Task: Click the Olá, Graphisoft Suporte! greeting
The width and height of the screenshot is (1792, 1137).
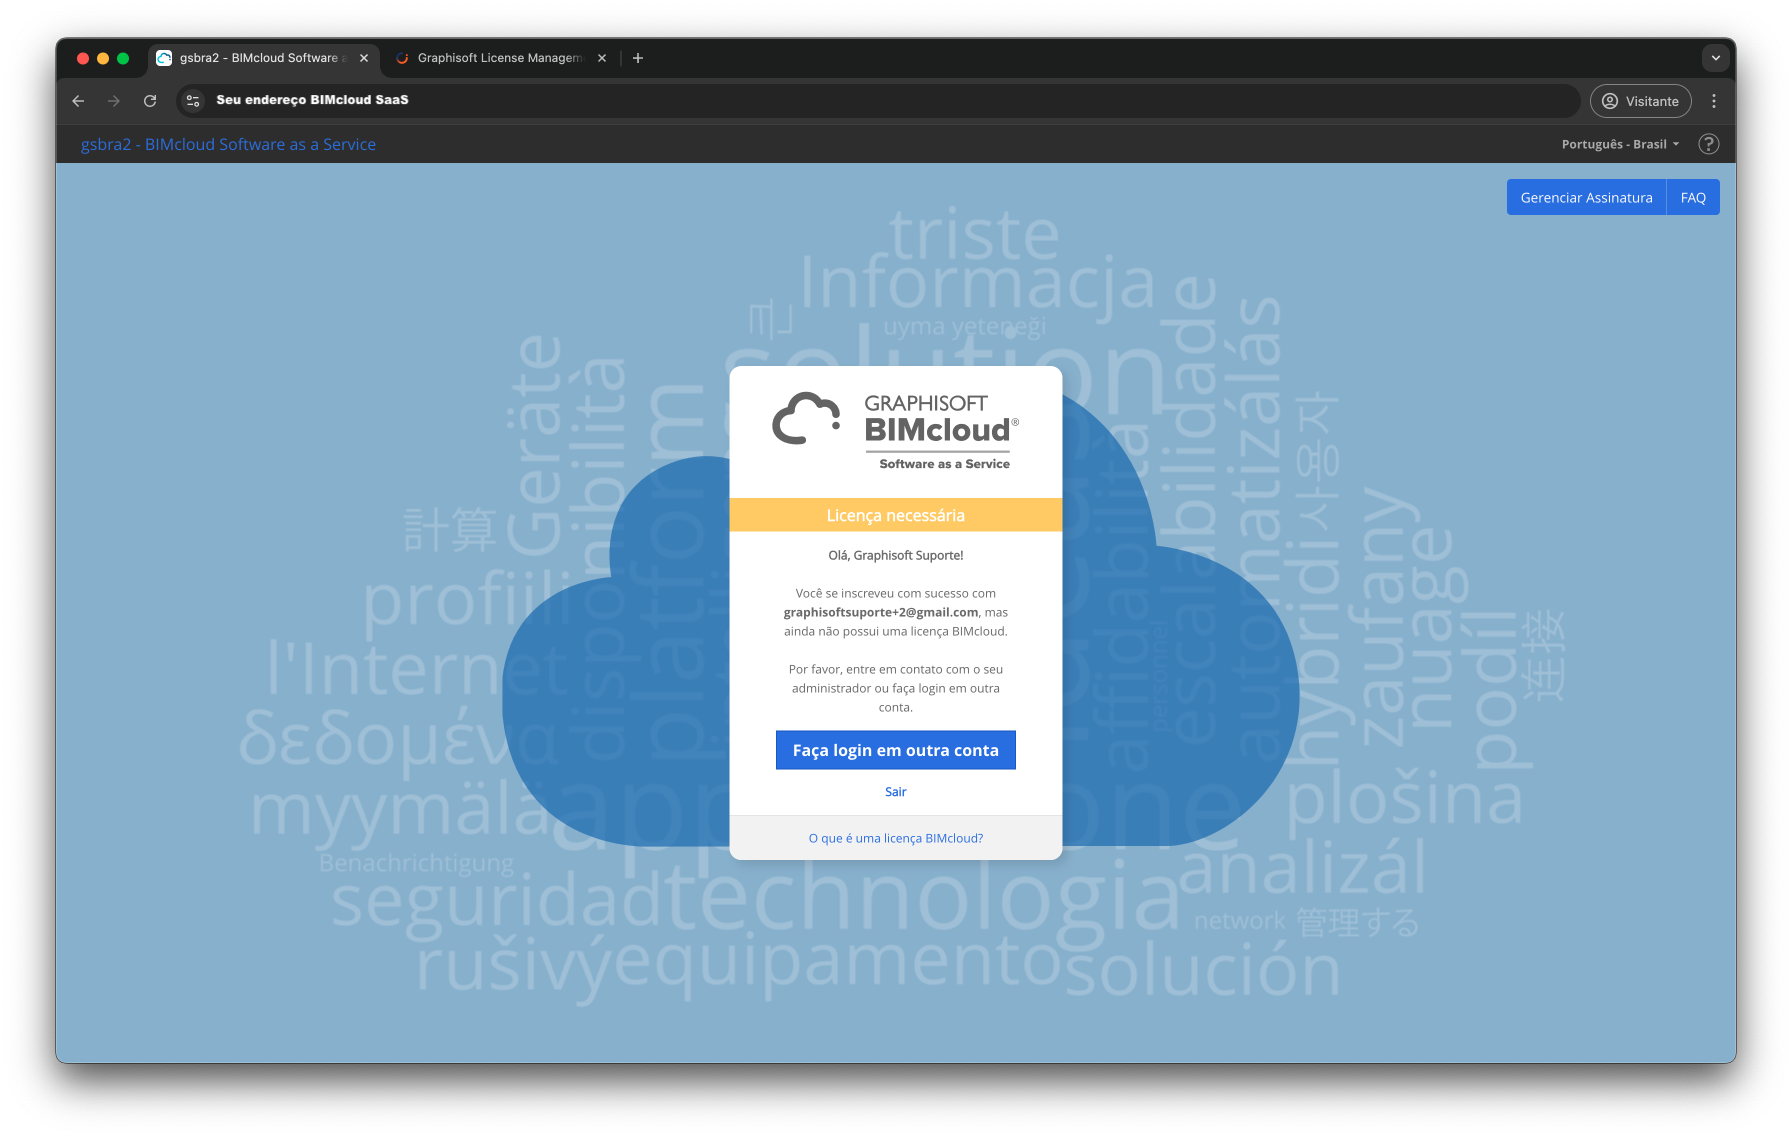Action: [896, 555]
